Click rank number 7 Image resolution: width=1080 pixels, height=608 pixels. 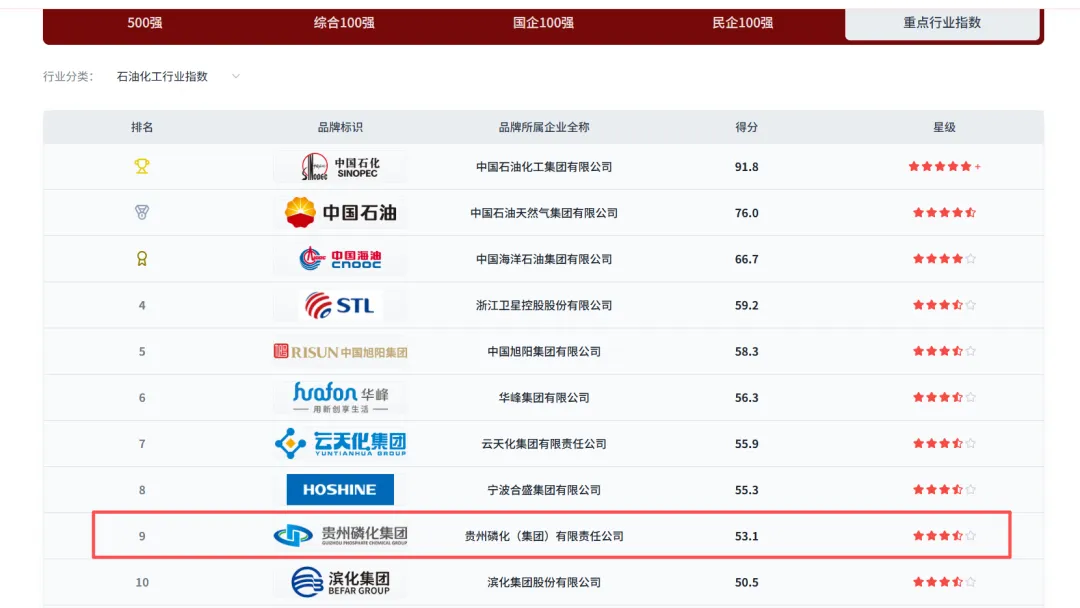pos(142,443)
